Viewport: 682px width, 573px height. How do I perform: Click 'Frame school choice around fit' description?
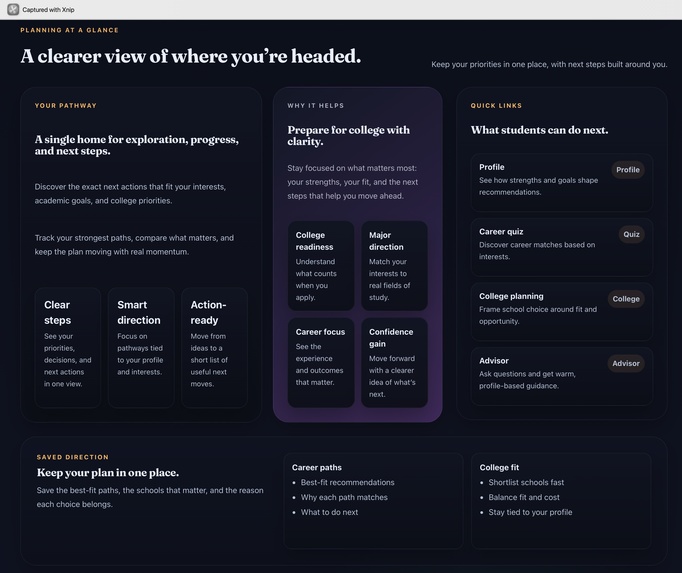pyautogui.click(x=538, y=315)
